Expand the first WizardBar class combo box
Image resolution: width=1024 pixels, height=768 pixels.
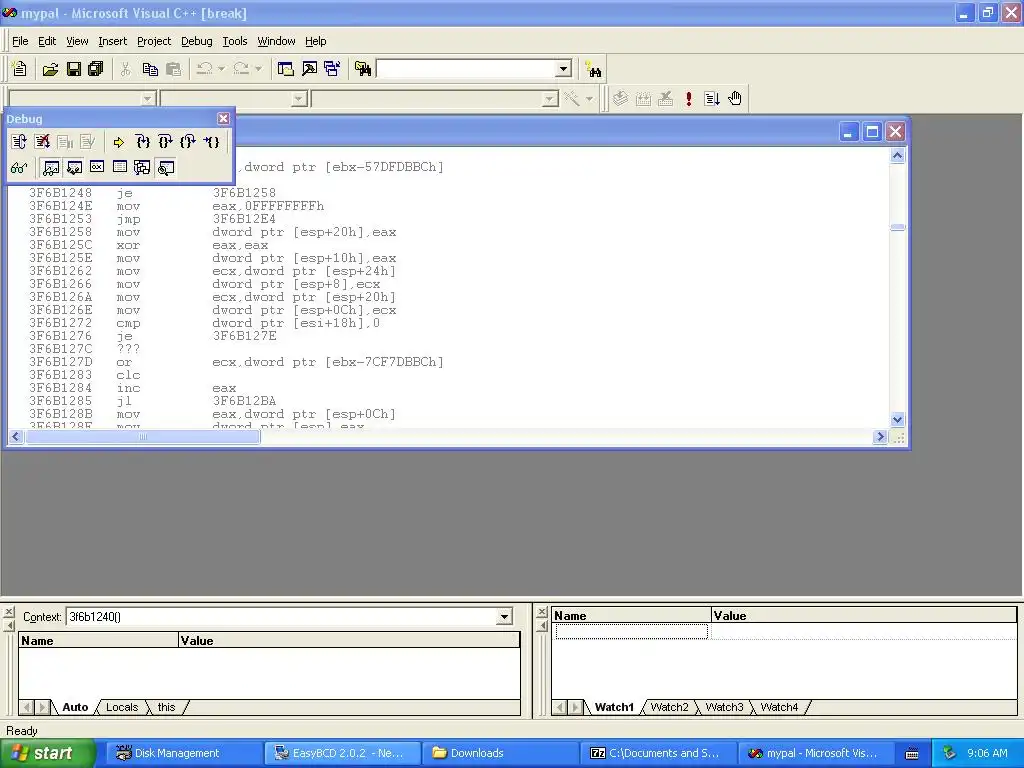(x=148, y=99)
